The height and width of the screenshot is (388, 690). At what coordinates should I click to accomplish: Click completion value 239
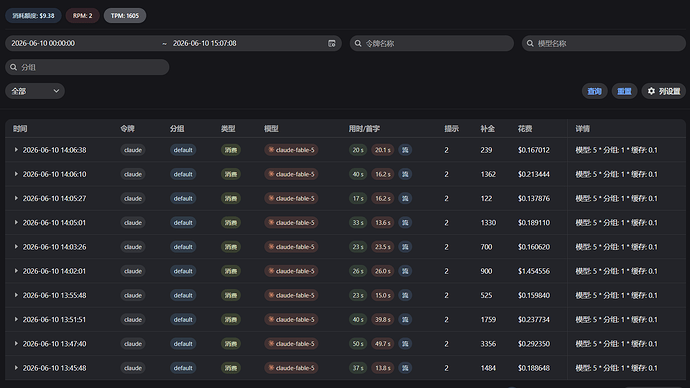click(x=486, y=150)
